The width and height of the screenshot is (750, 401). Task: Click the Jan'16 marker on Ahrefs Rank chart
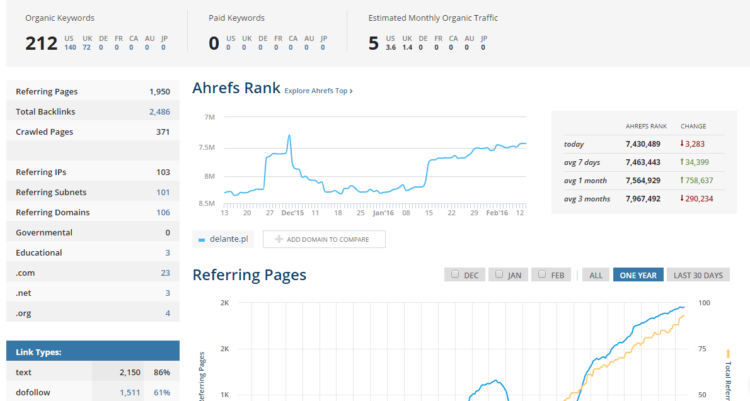pyautogui.click(x=383, y=213)
